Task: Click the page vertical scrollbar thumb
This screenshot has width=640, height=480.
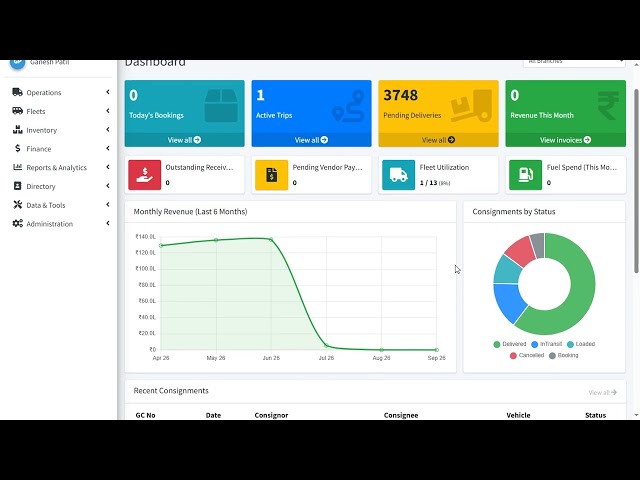Action: (636, 181)
